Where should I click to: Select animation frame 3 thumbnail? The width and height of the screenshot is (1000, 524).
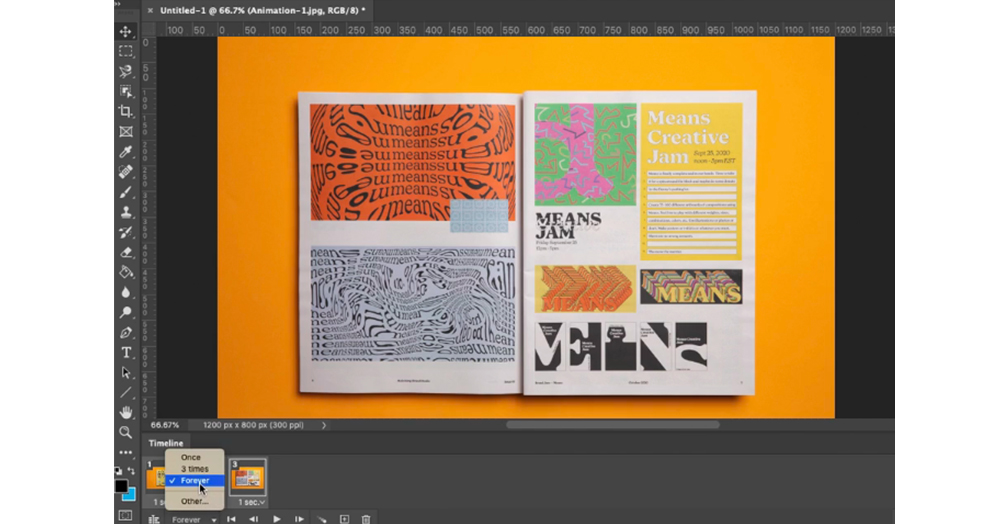[248, 477]
